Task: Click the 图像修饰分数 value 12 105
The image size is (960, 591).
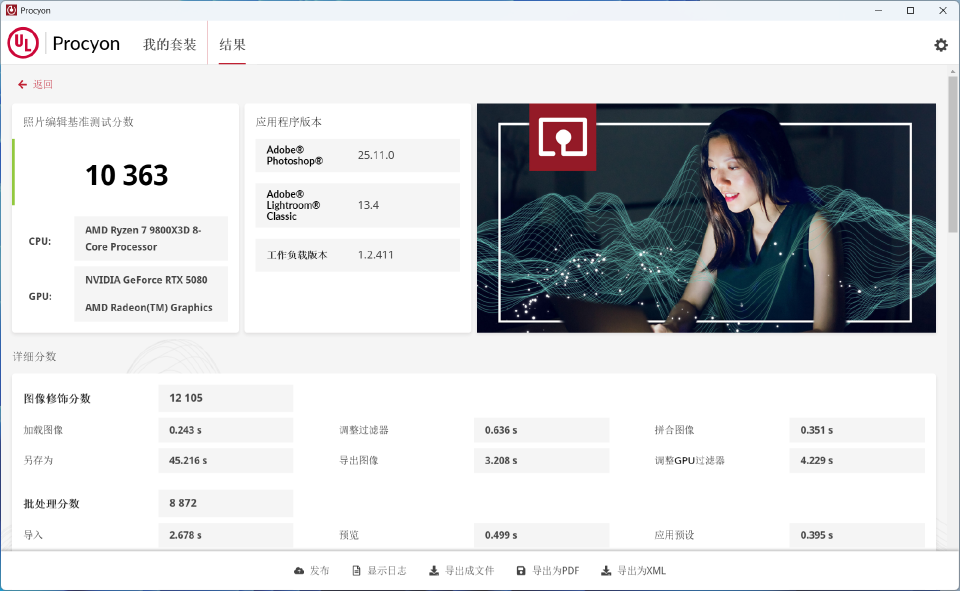Action: pos(226,398)
